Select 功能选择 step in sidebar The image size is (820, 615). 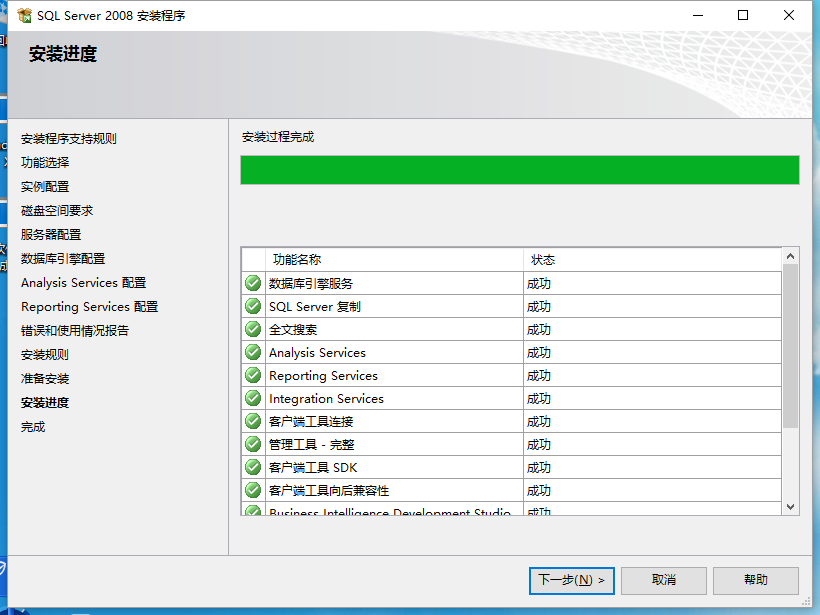[45, 163]
